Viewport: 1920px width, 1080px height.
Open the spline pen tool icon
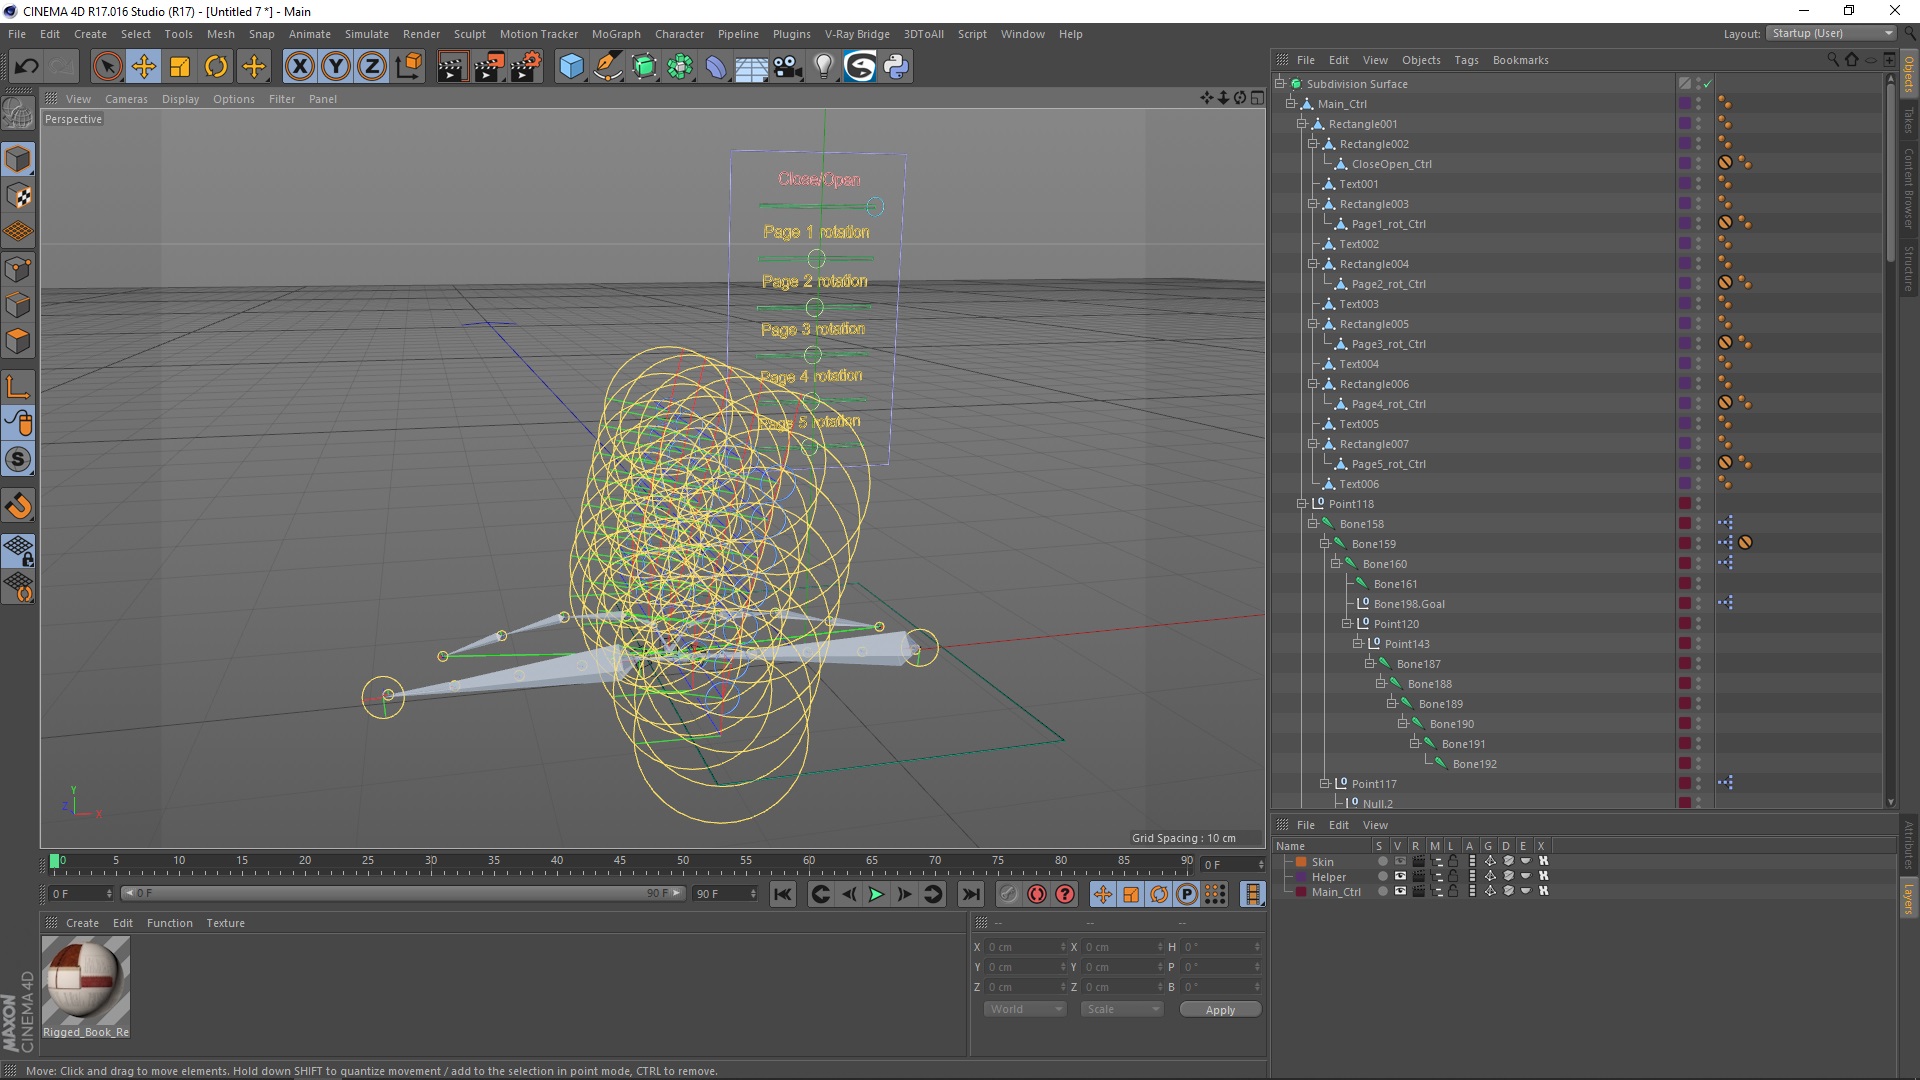[608, 67]
